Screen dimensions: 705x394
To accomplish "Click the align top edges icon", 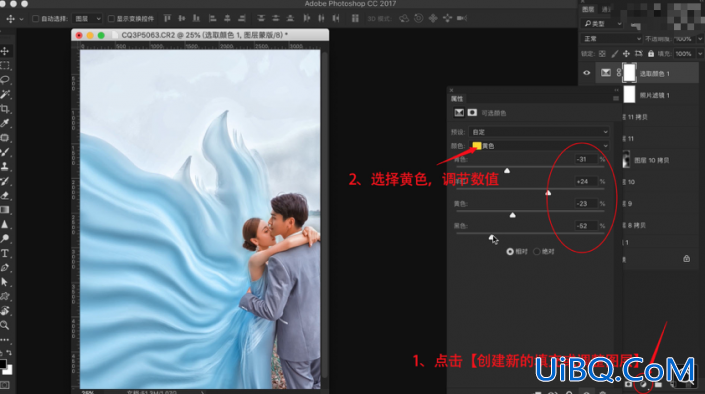I will 167,18.
